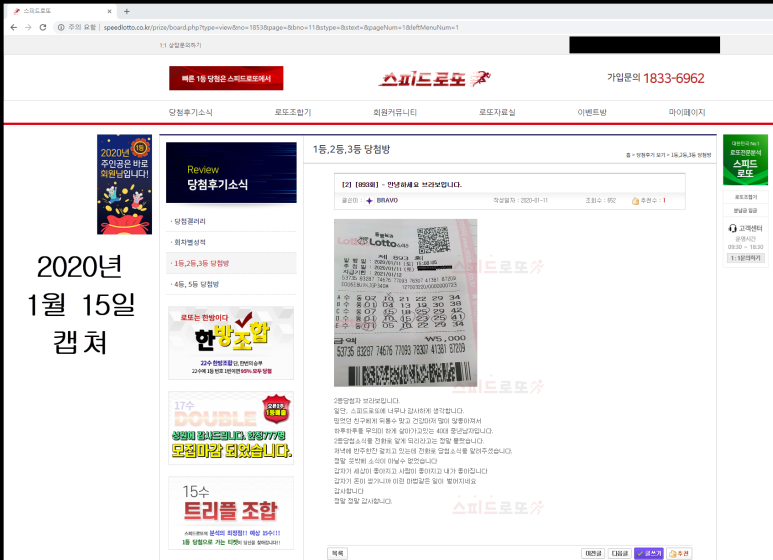Go to the next post with 다음글
773x560 pixels.
tap(620, 554)
